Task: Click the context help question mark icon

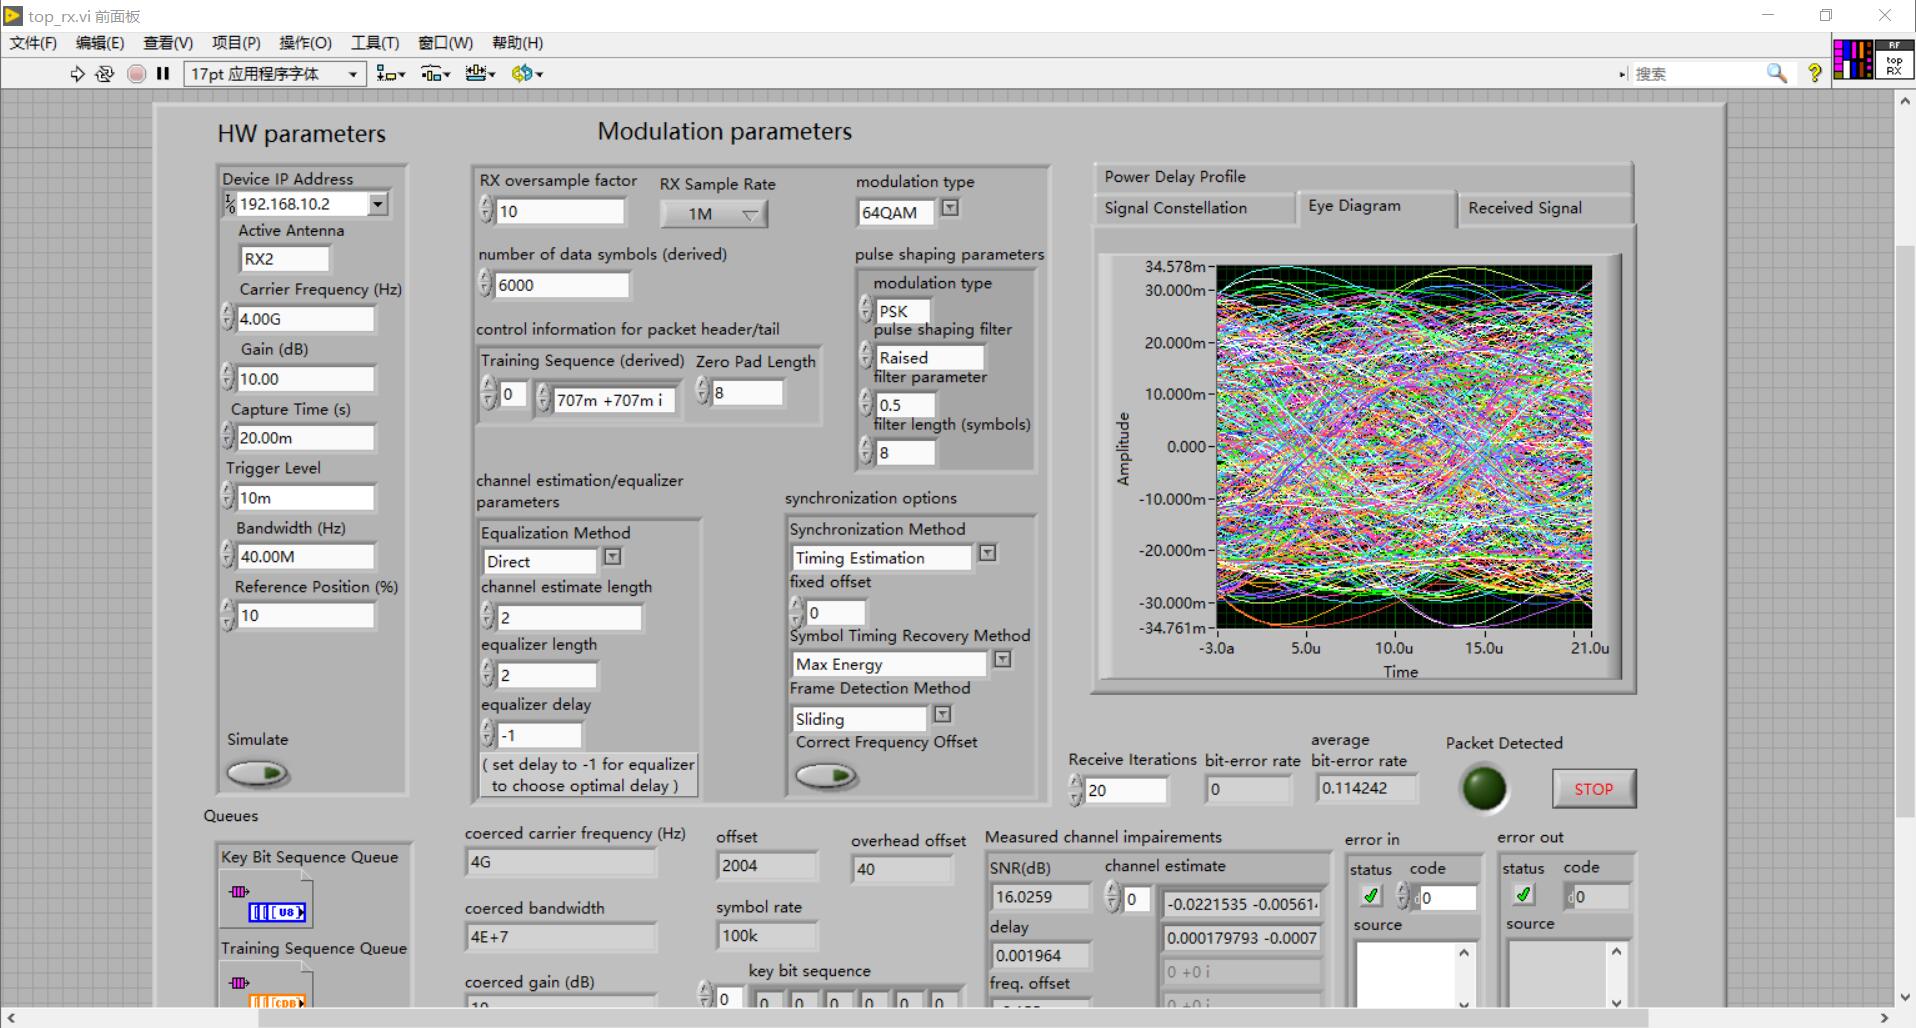Action: [x=1814, y=73]
